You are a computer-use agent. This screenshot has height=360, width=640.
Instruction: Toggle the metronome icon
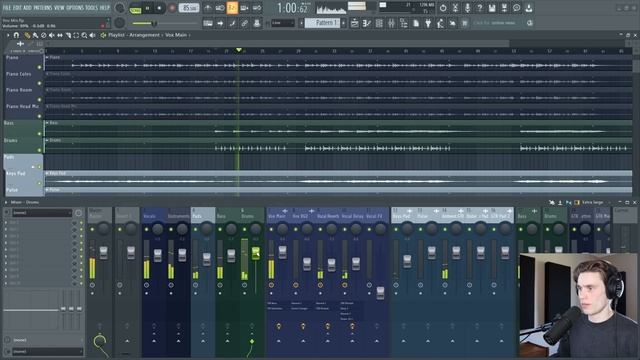pyautogui.click(x=208, y=8)
